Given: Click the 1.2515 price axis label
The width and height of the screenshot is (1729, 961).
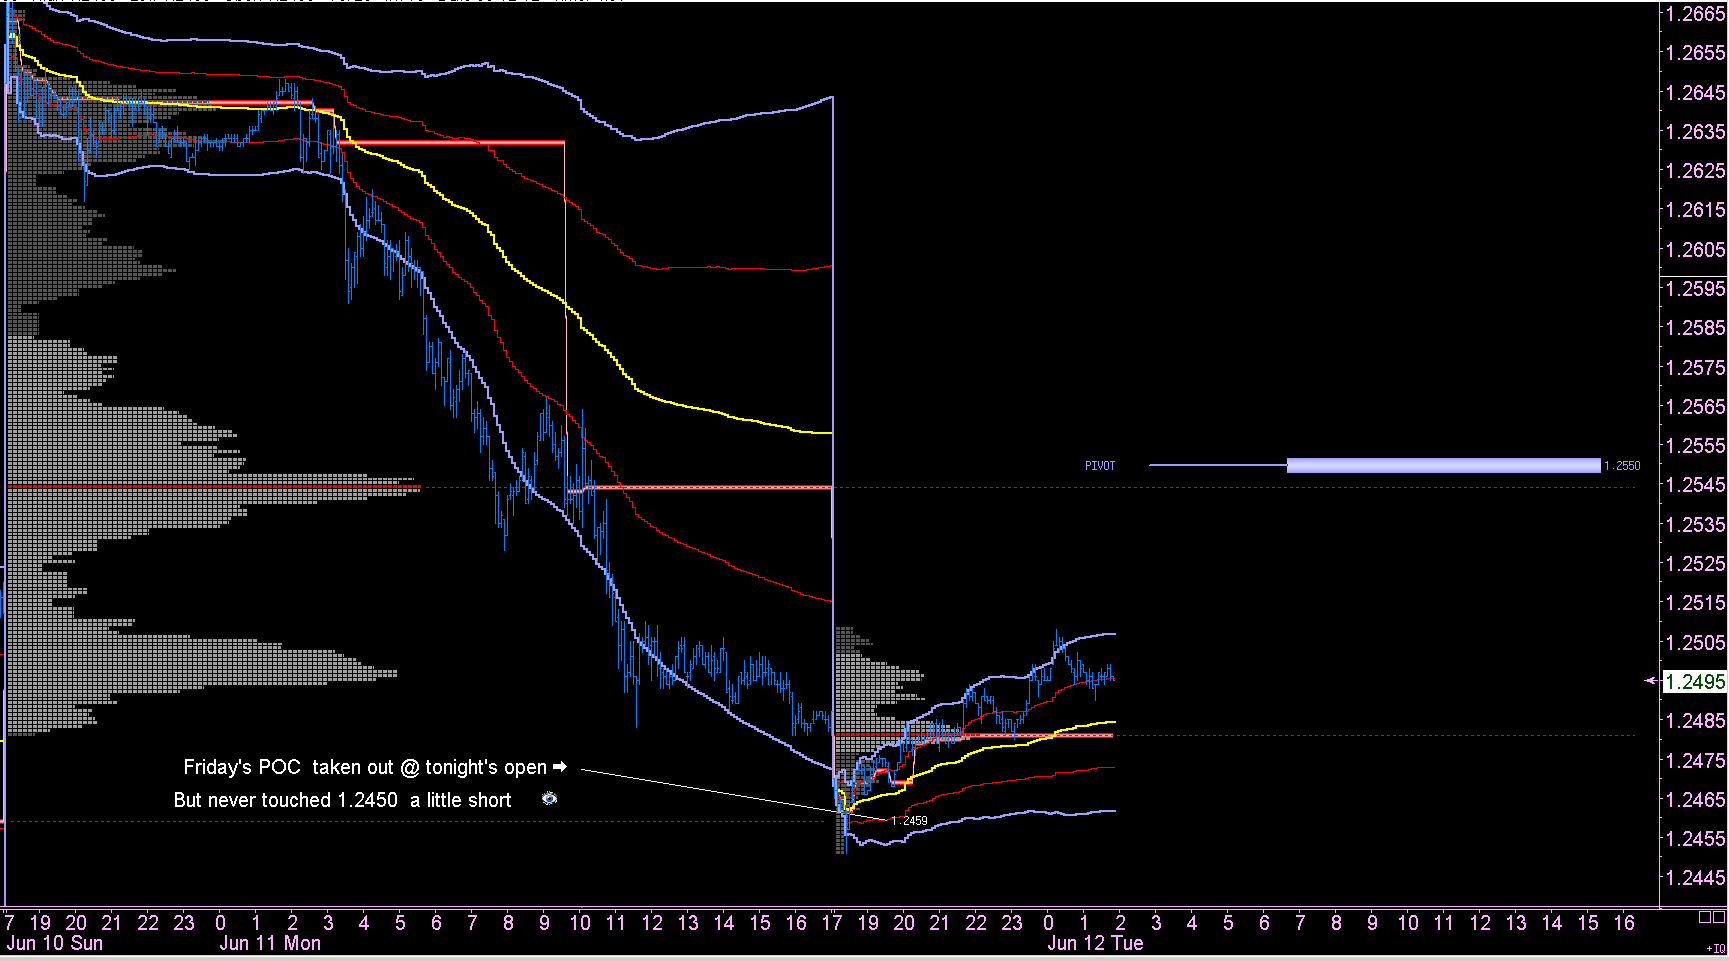Looking at the screenshot, I should 1695,602.
